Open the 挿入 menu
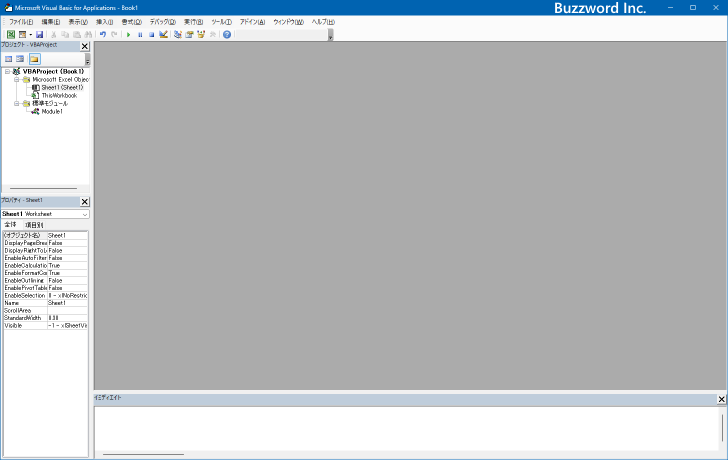 (x=104, y=22)
